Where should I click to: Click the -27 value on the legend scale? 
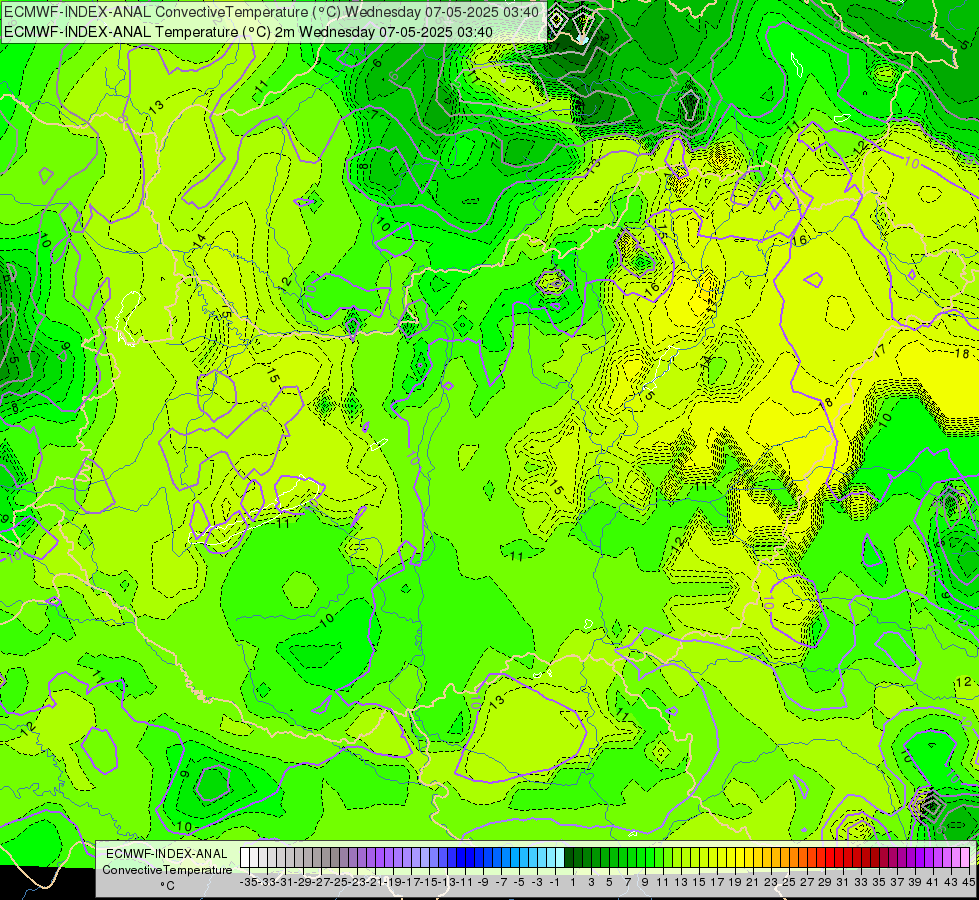pos(322,882)
